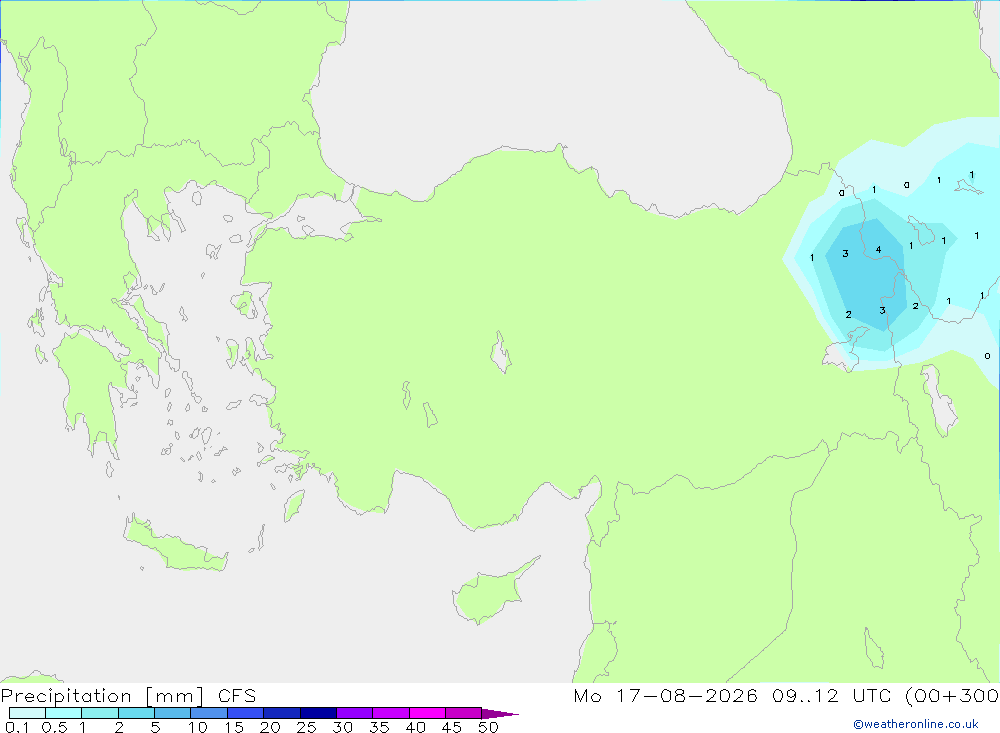The width and height of the screenshot is (1000, 733).
Task: Choose the 2–5 mm legend color swatch
Action: 136,713
